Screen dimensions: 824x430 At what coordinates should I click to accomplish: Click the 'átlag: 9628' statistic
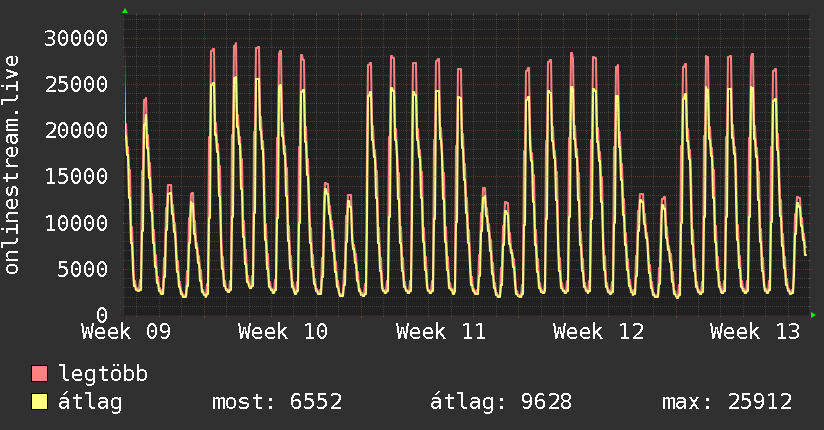tap(501, 402)
